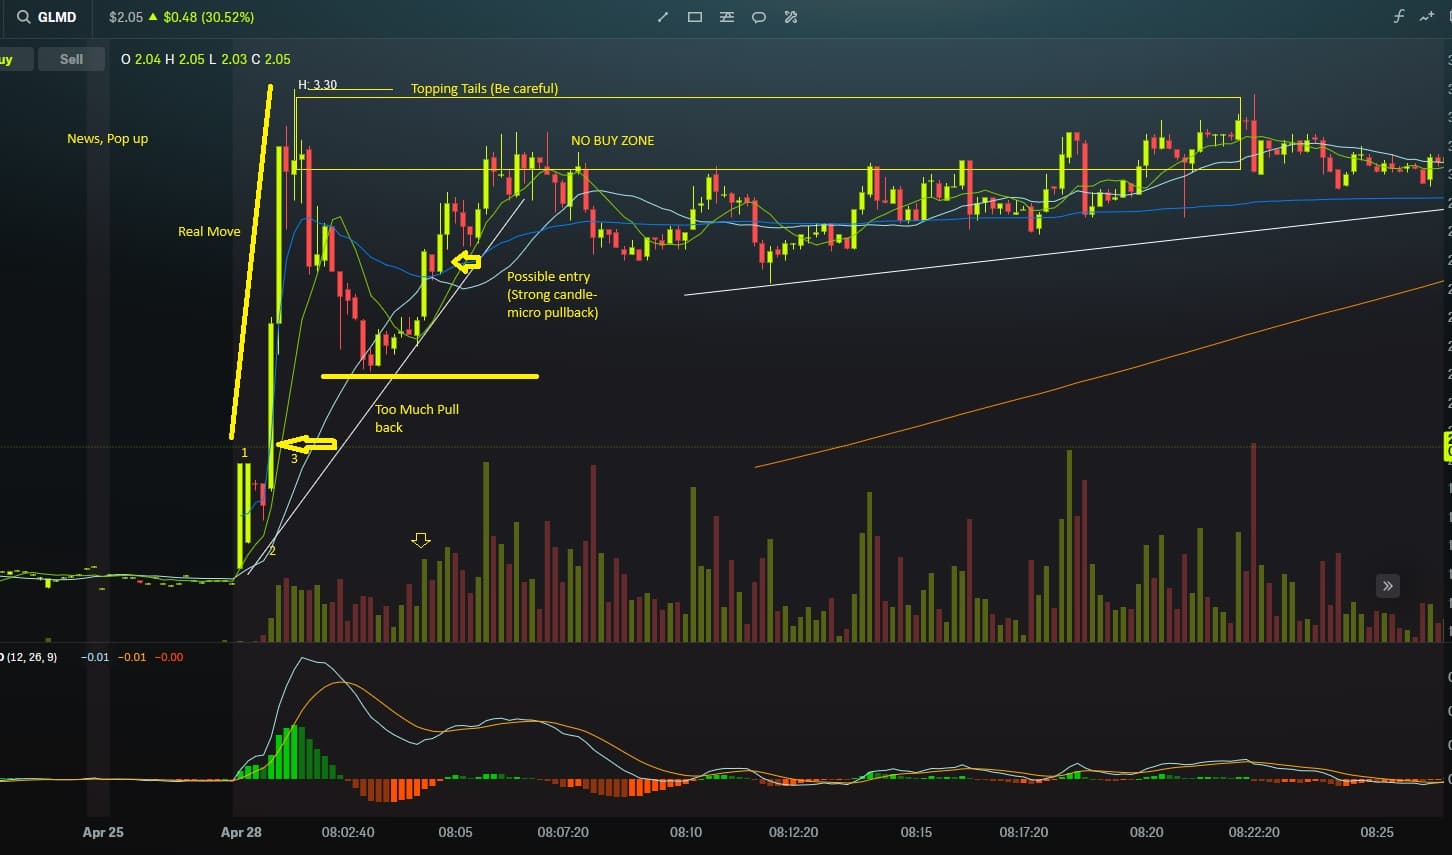Viewport: 1452px width, 855px height.
Task: Click the MACD (12, 26, 9) indicator label
Action: [29, 657]
